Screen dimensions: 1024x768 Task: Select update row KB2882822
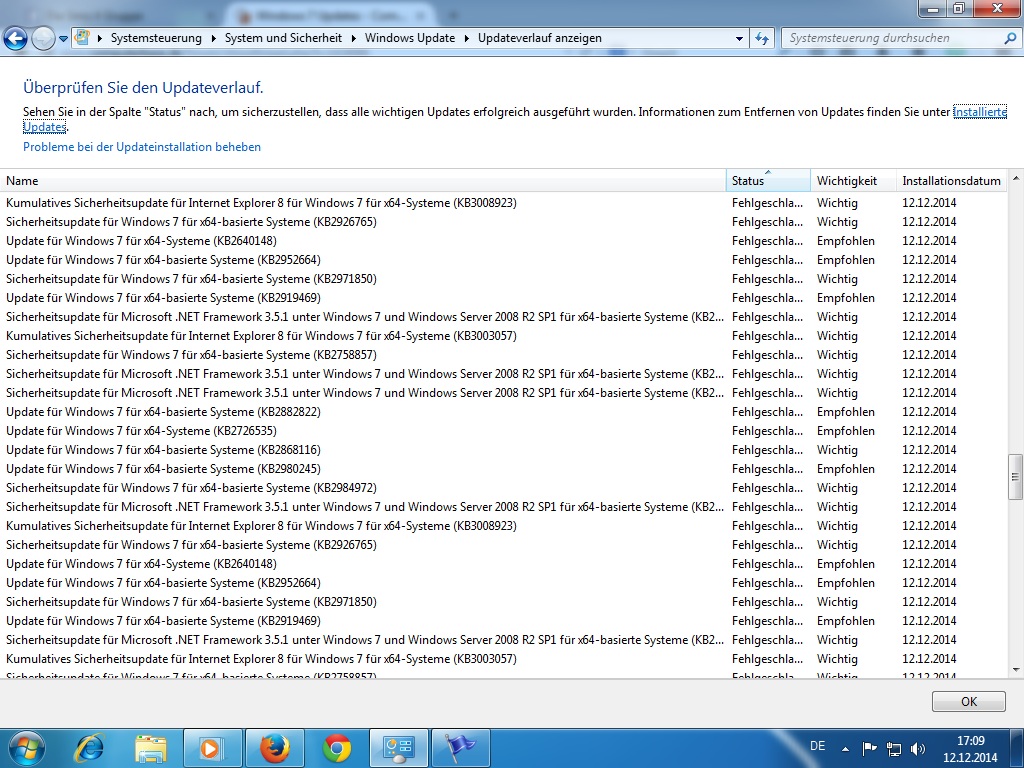click(x=504, y=412)
